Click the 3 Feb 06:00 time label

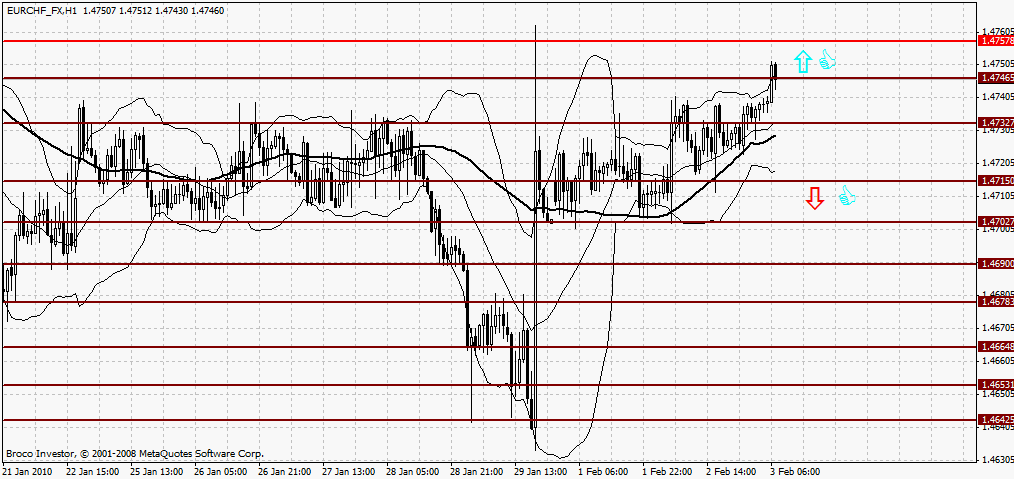tap(795, 472)
